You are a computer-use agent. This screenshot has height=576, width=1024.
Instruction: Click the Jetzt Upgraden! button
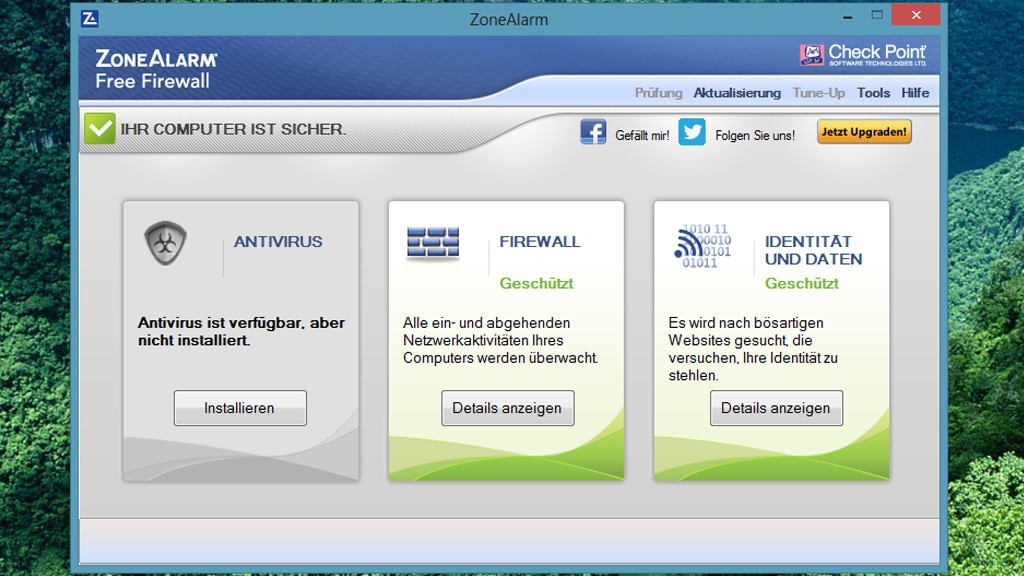click(x=864, y=131)
